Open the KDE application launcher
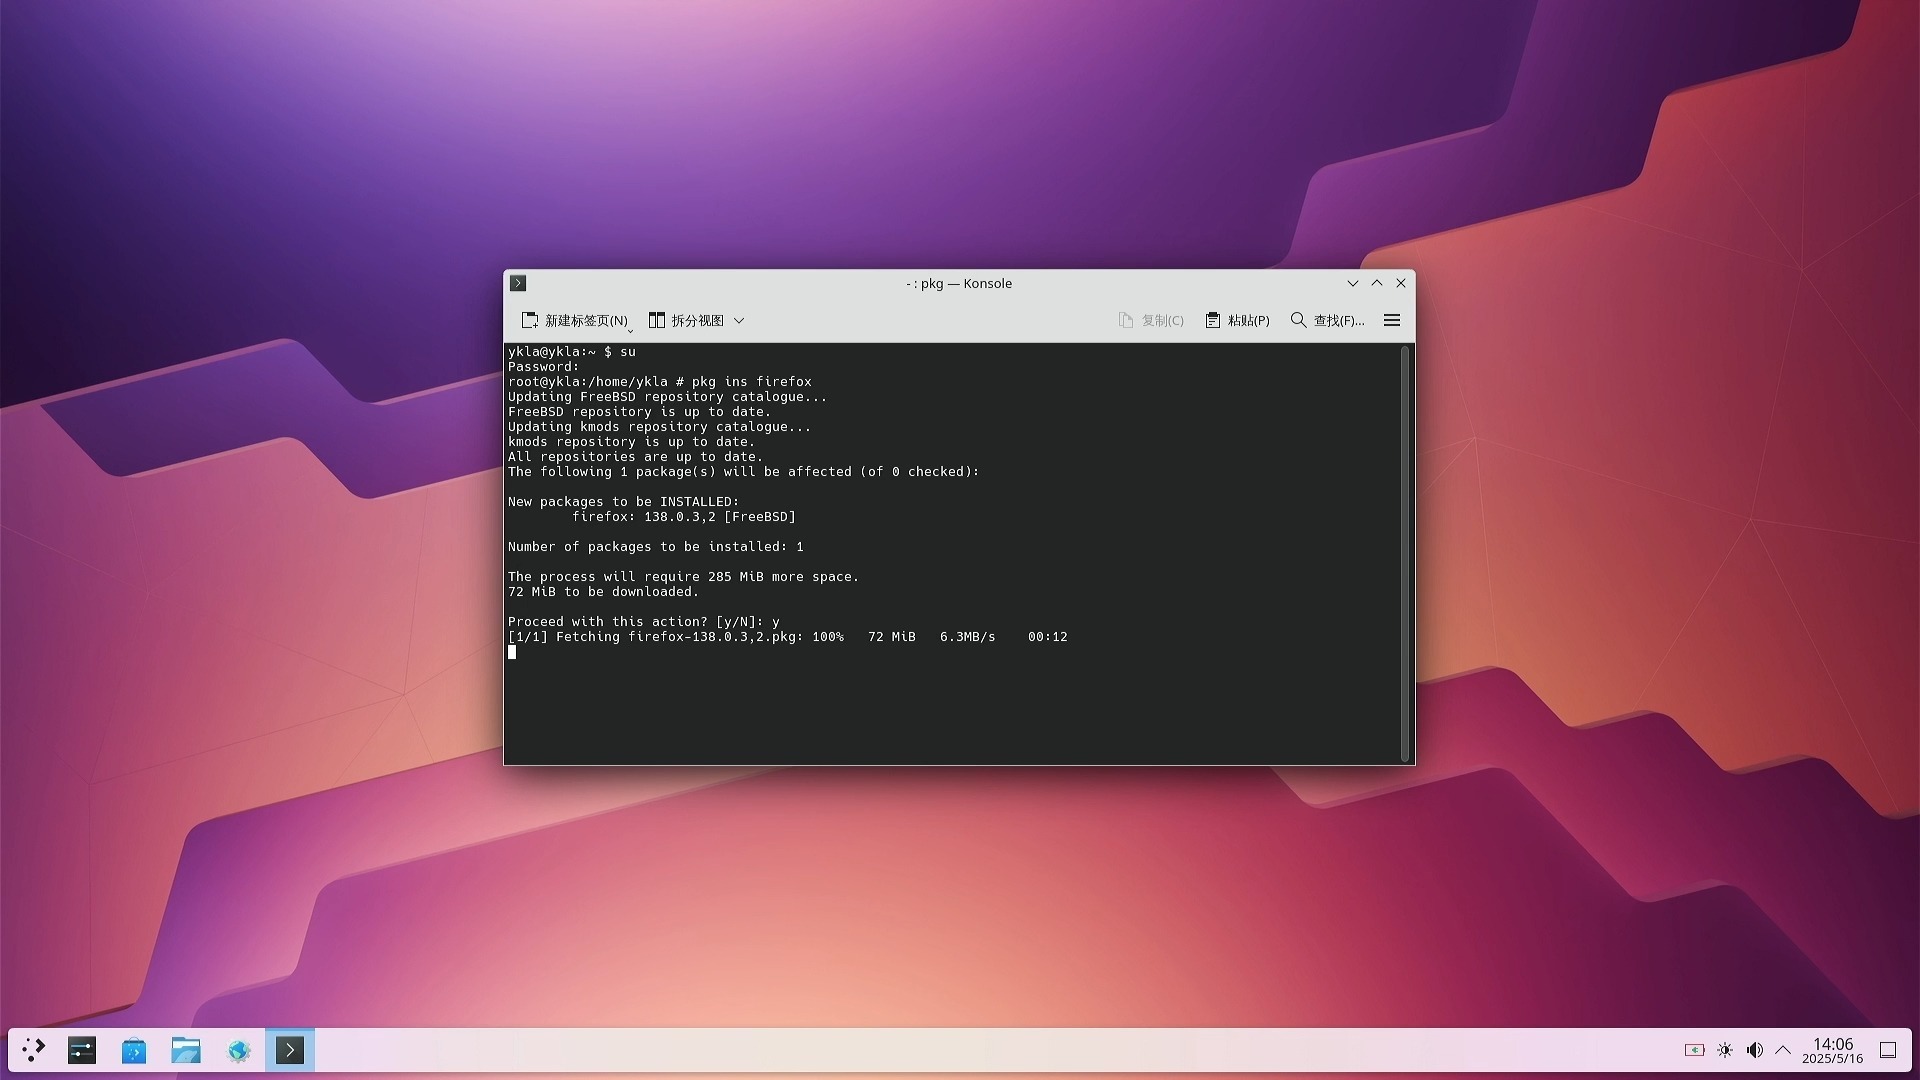This screenshot has height=1080, width=1920. pos(34,1050)
